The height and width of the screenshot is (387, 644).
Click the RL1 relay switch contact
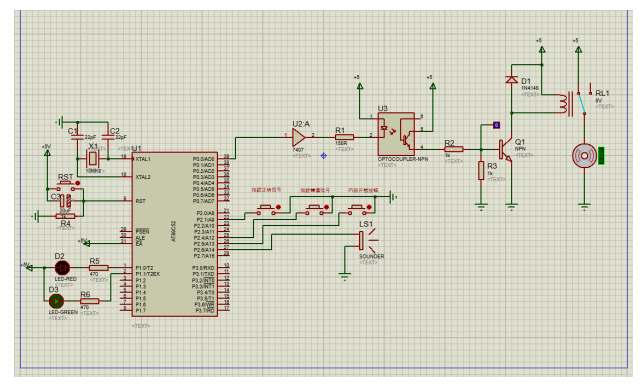point(582,103)
